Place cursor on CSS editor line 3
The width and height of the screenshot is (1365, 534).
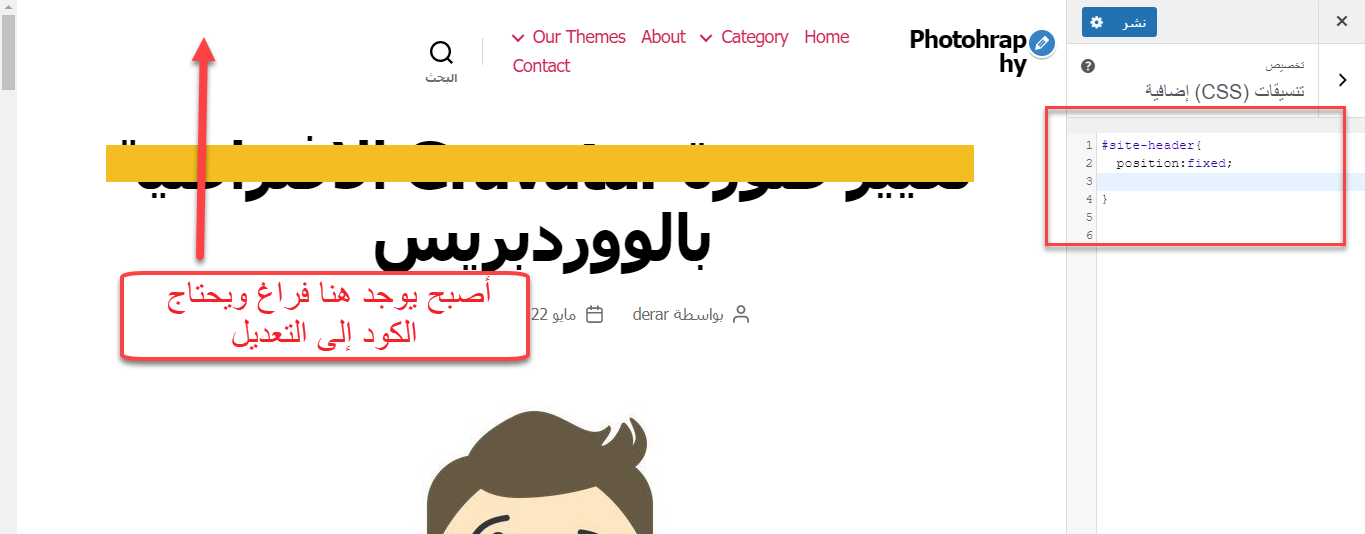pos(1231,181)
